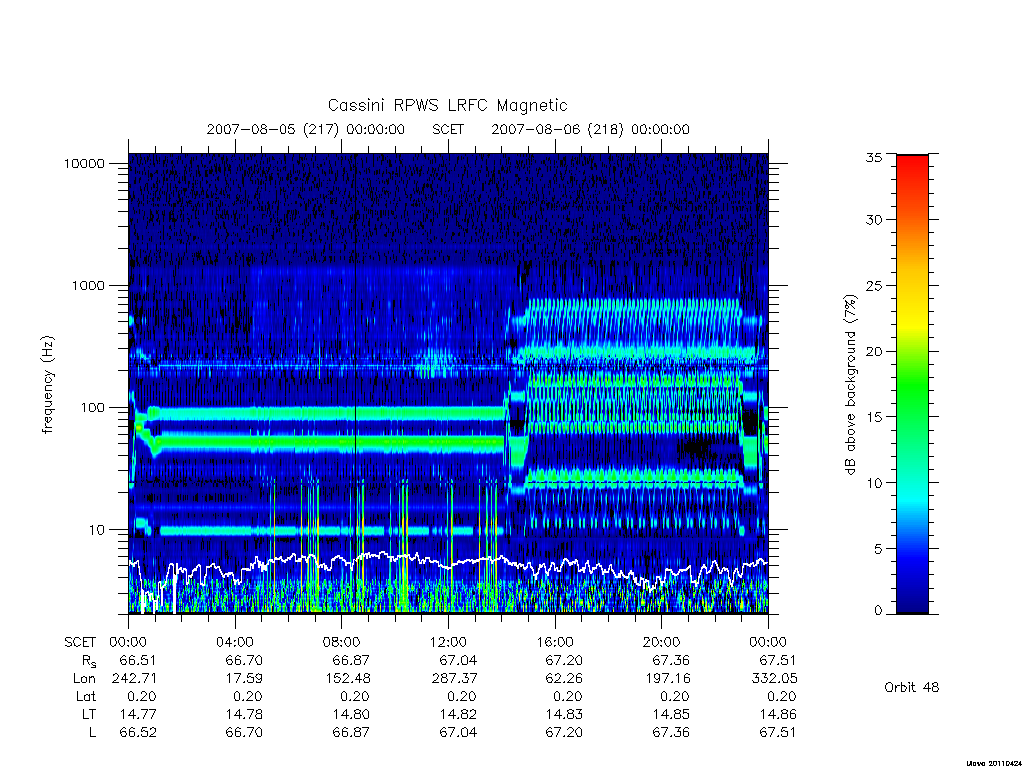Screen dimensions: 1024x768
Task: Click the red top of the colorbar
Action: point(912,163)
